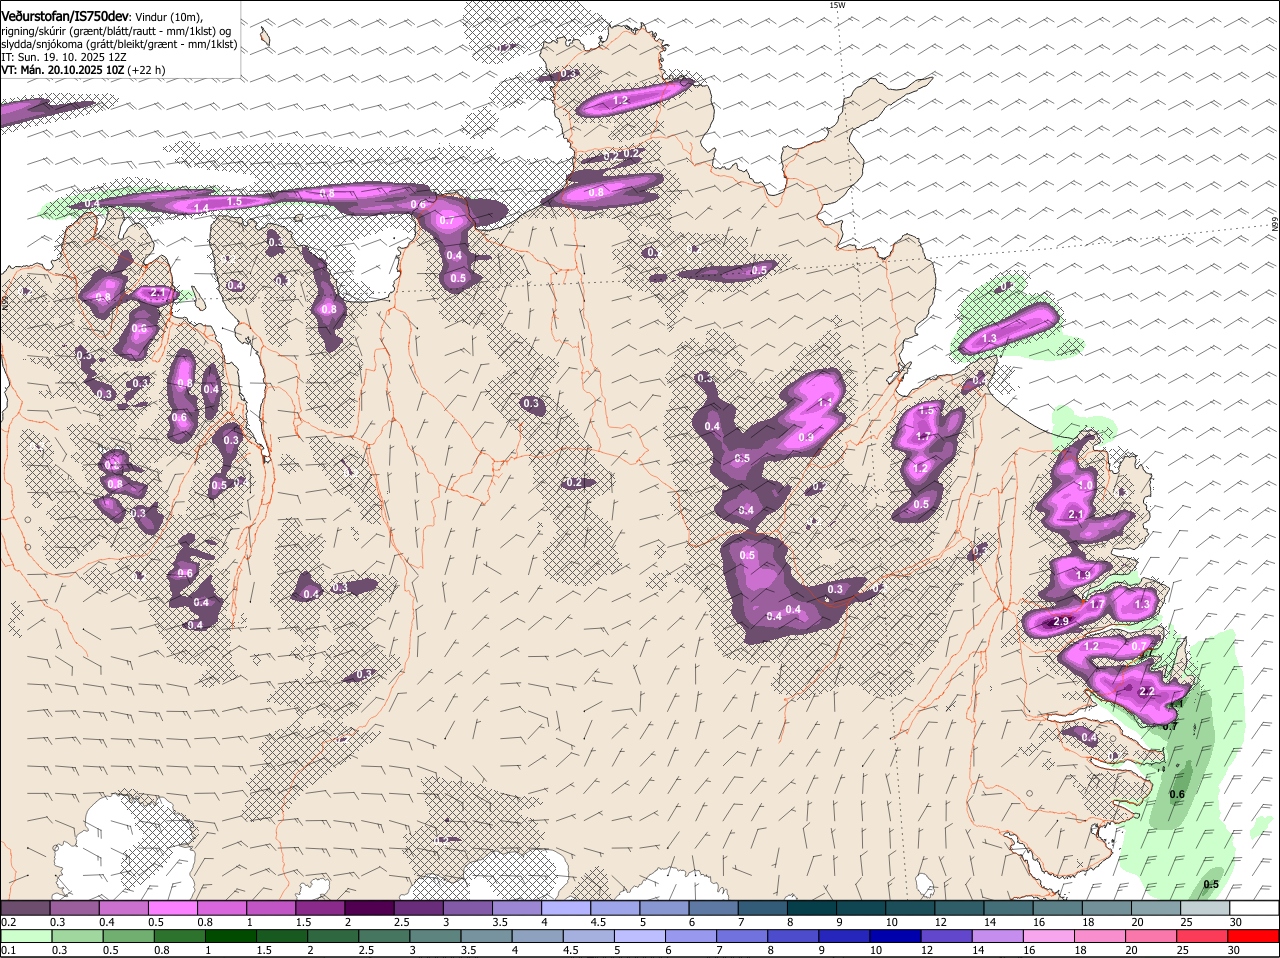
Task: Pick the snow-scale swatch above the 1.5 label
Action: pos(320,908)
